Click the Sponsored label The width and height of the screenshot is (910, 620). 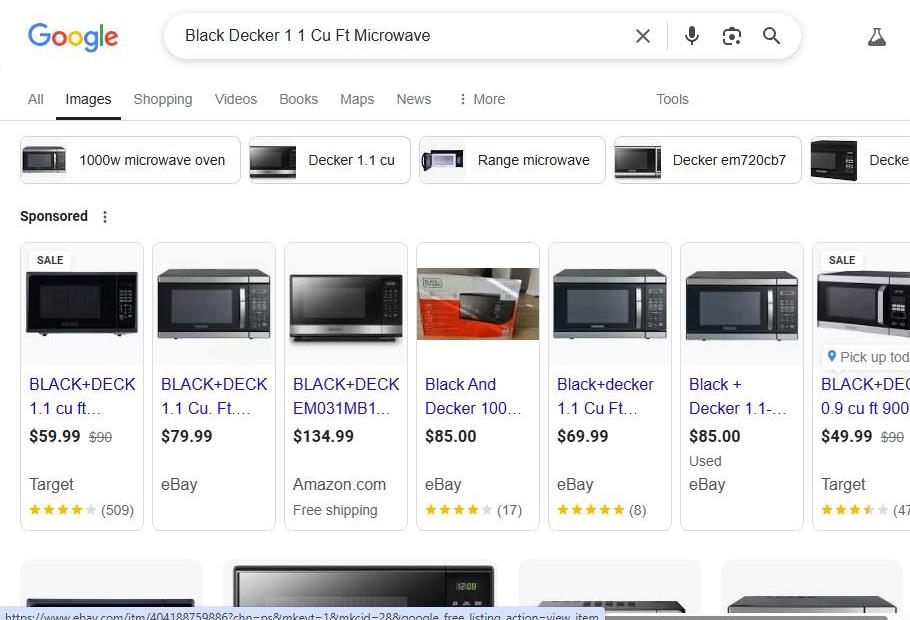[x=54, y=216]
